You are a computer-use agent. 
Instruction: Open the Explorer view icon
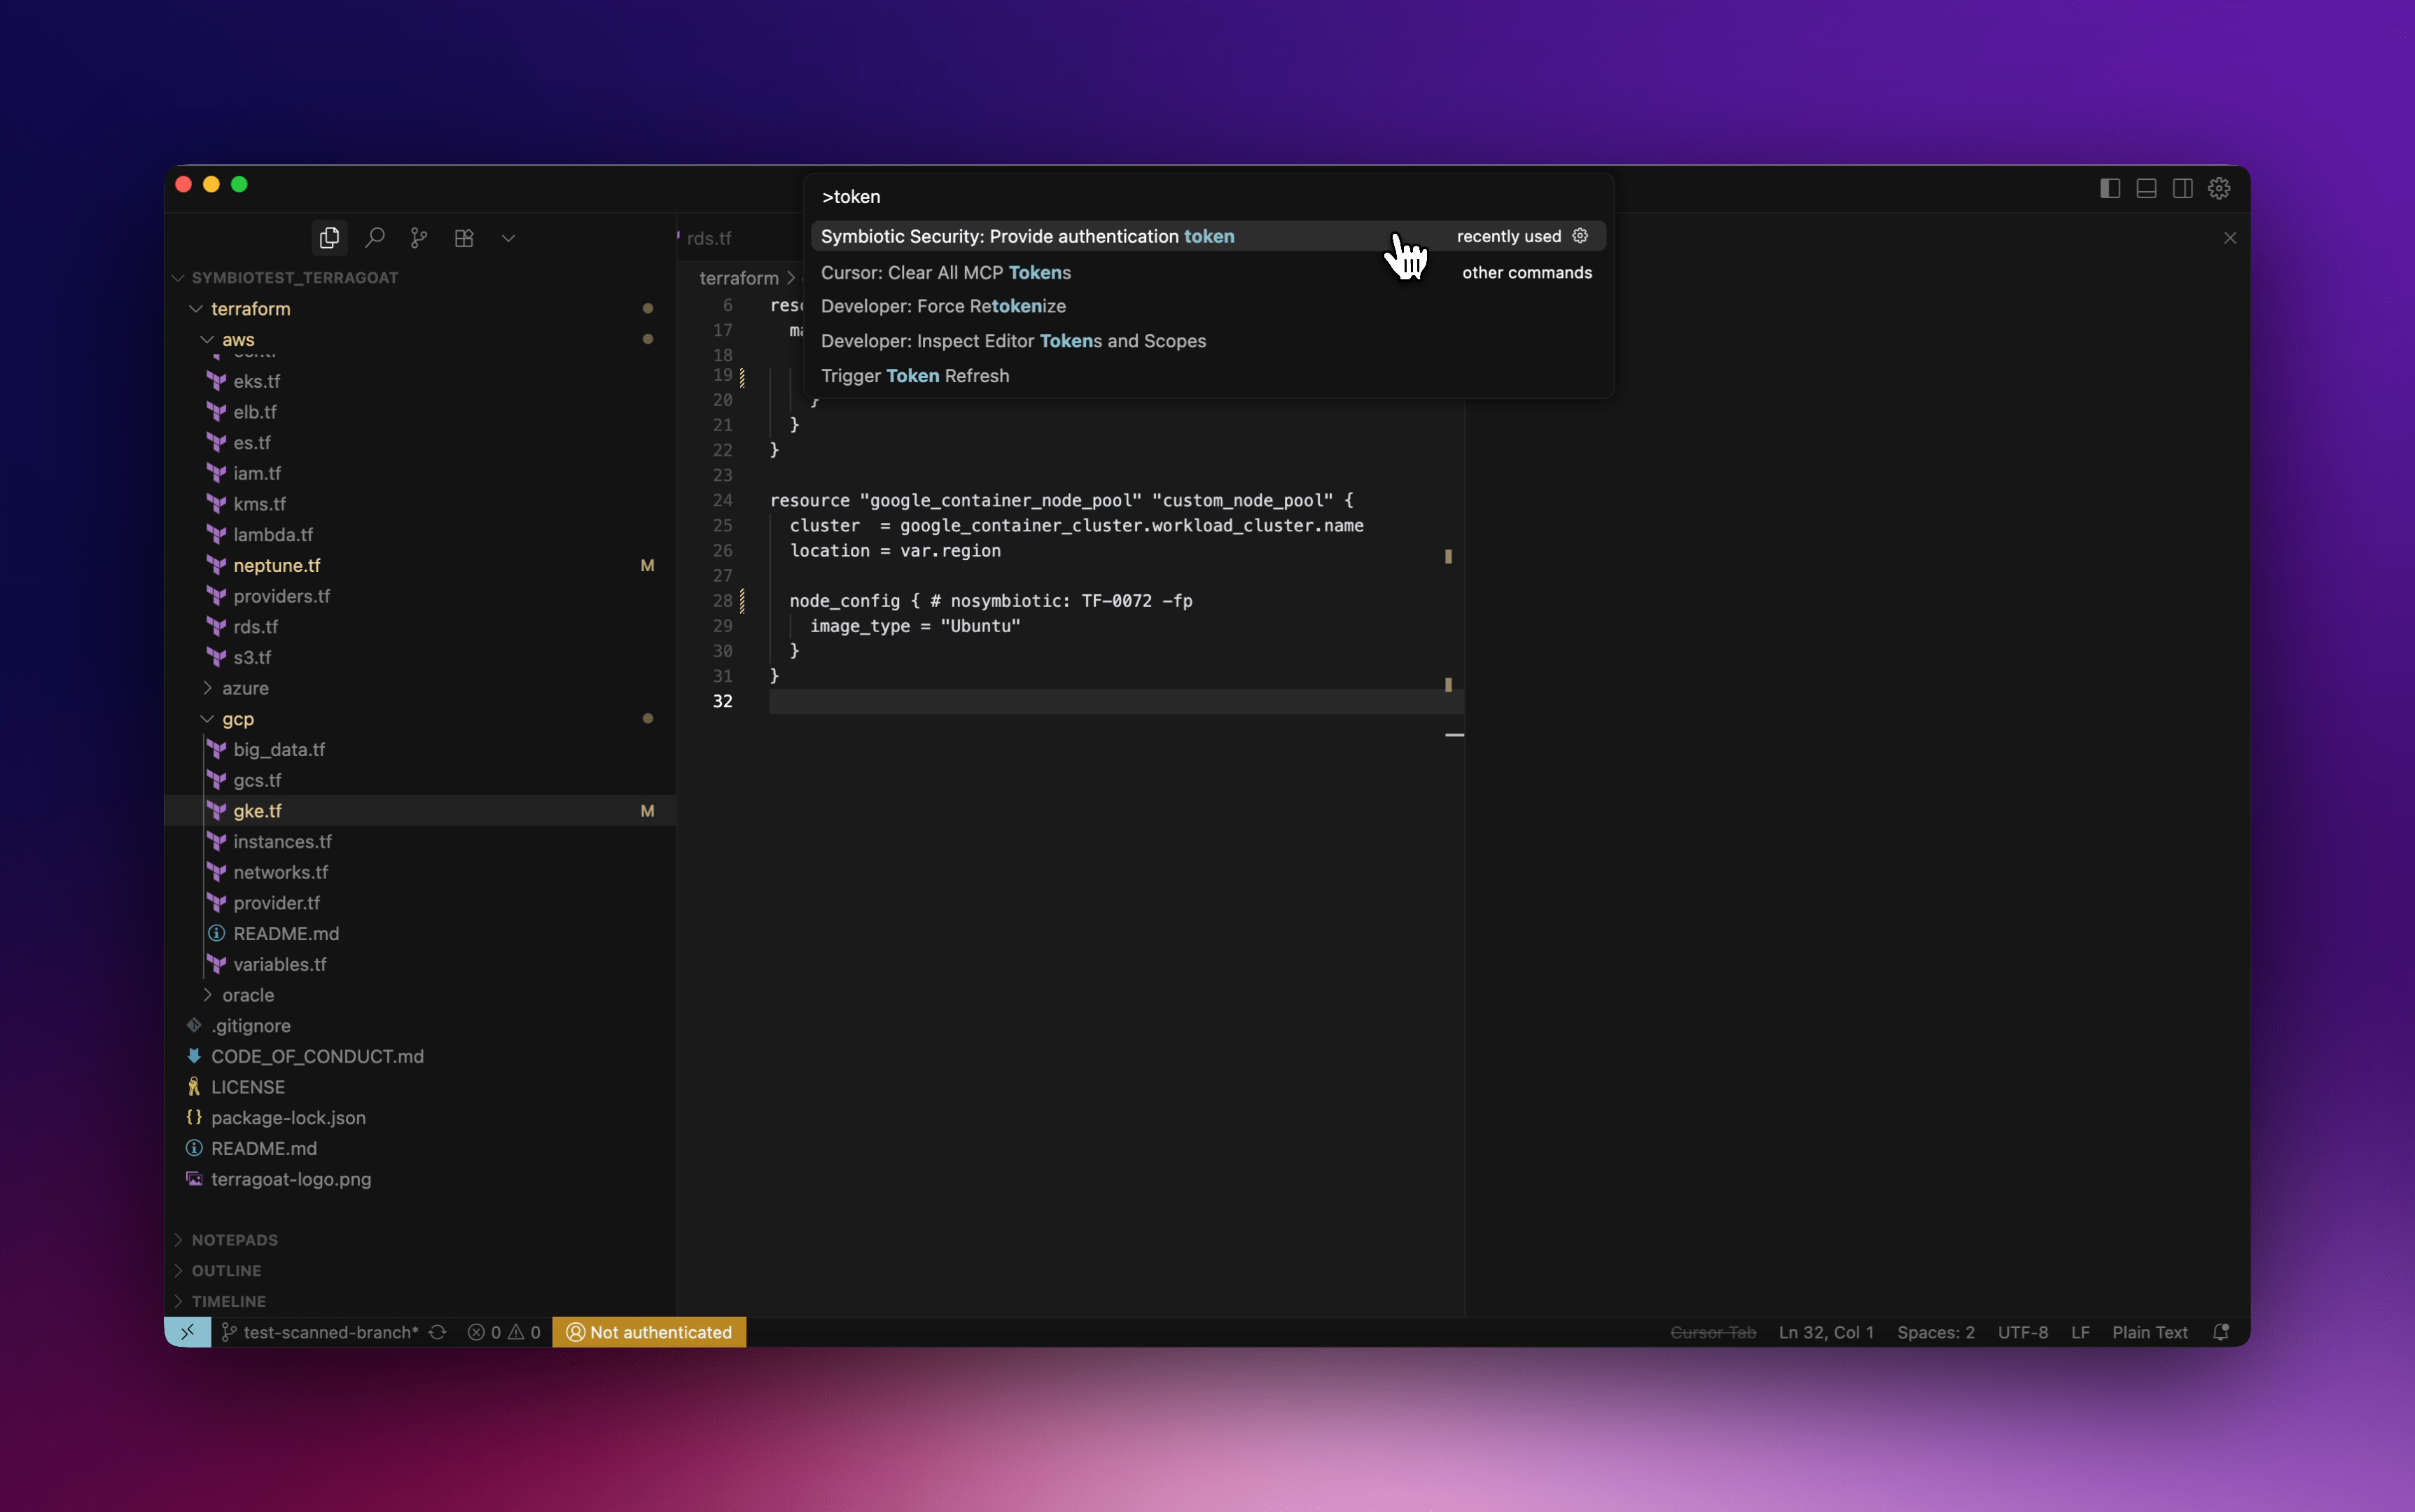pos(329,238)
